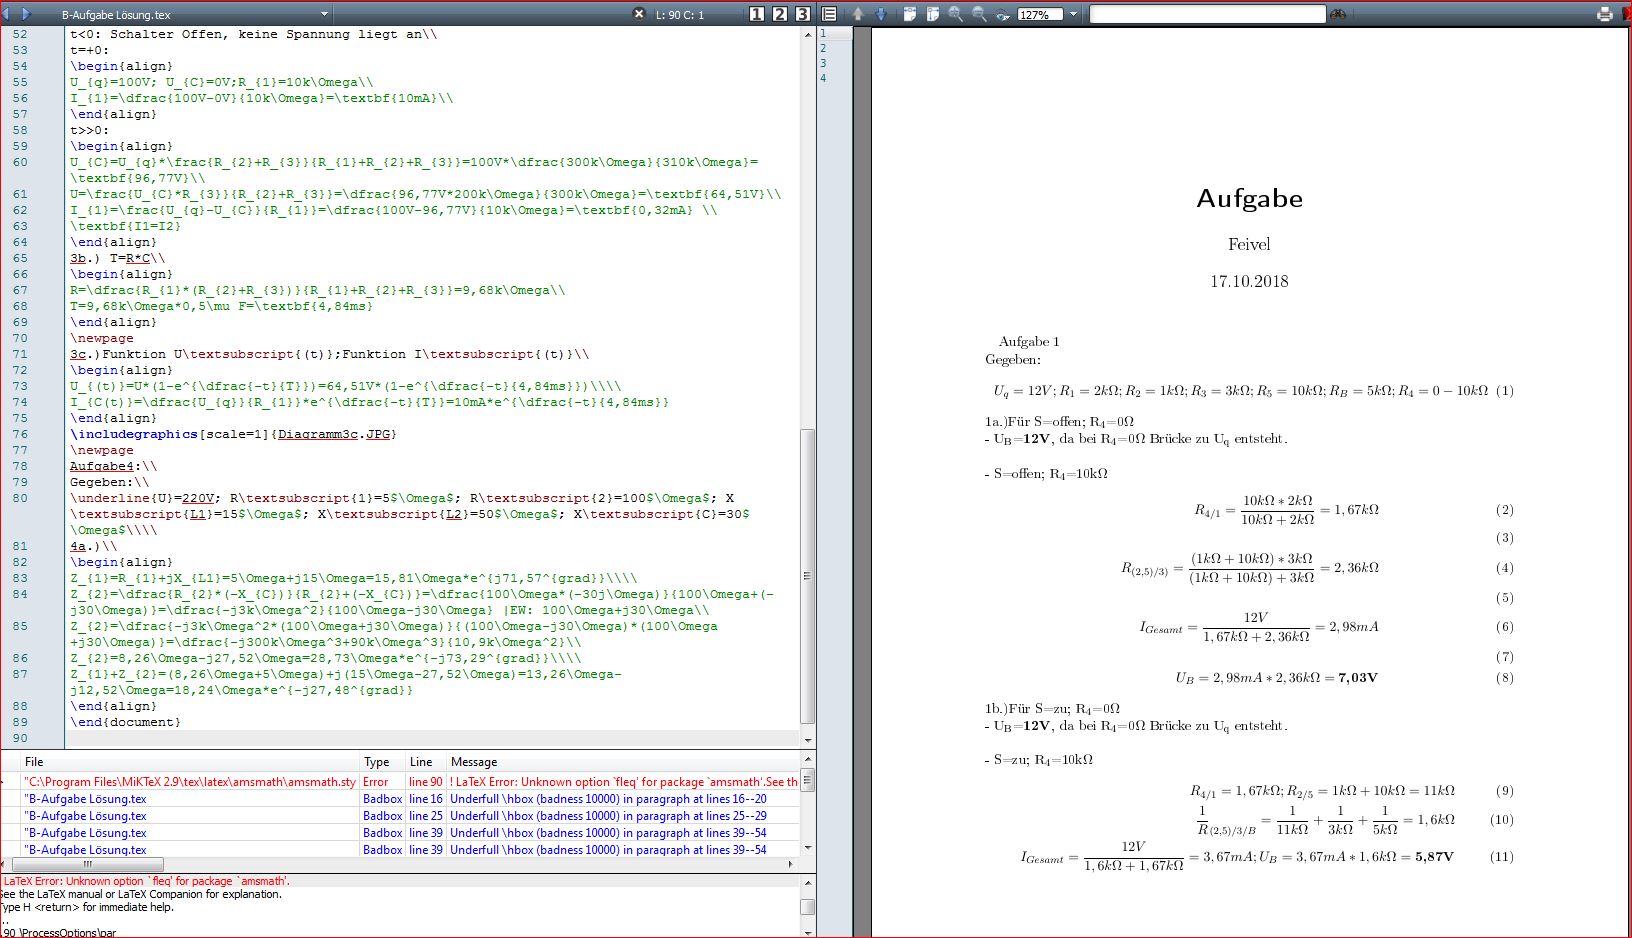1632x938 pixels.
Task: Select the amsmath.sty error row
Action: [400, 782]
